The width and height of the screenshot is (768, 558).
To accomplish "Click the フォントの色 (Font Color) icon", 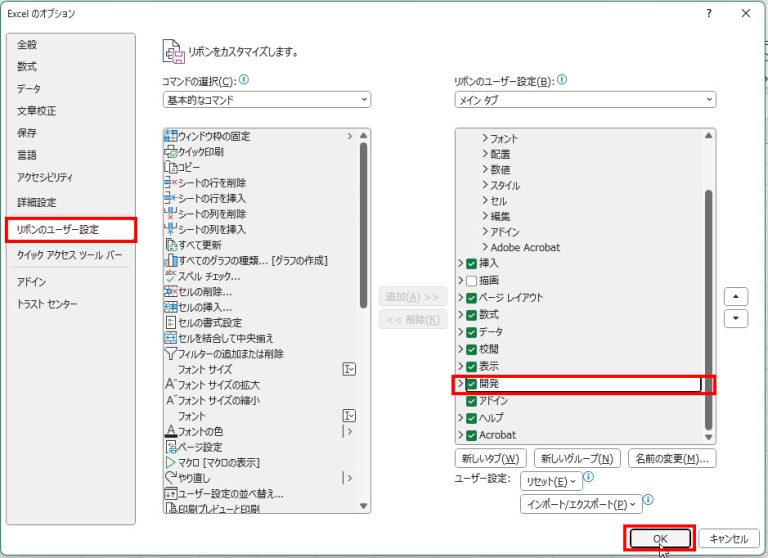I will click(x=170, y=431).
